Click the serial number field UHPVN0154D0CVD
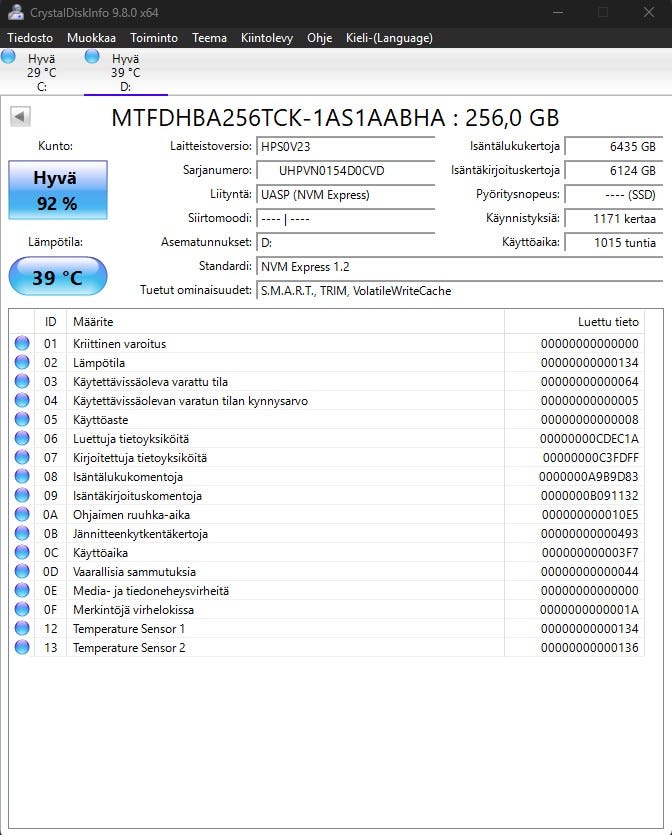 [346, 170]
